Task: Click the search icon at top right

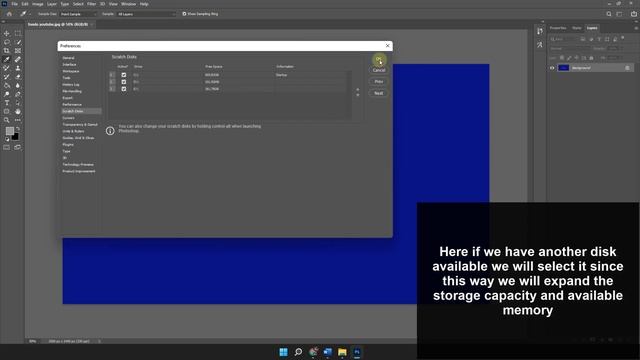Action: 609,14
